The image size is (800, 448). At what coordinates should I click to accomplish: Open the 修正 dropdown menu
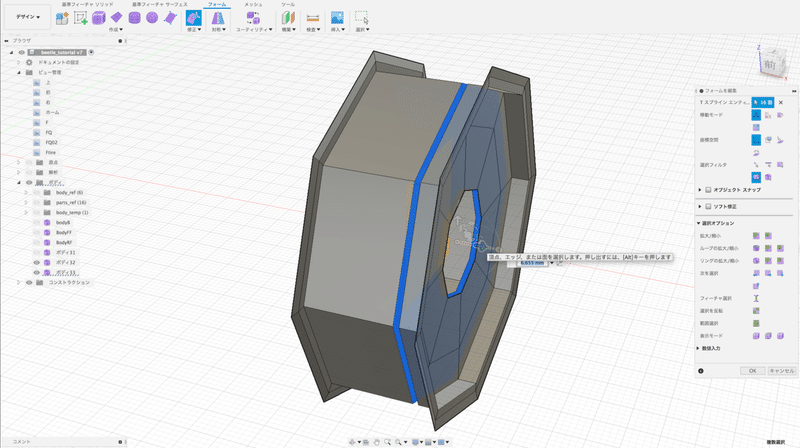[194, 30]
